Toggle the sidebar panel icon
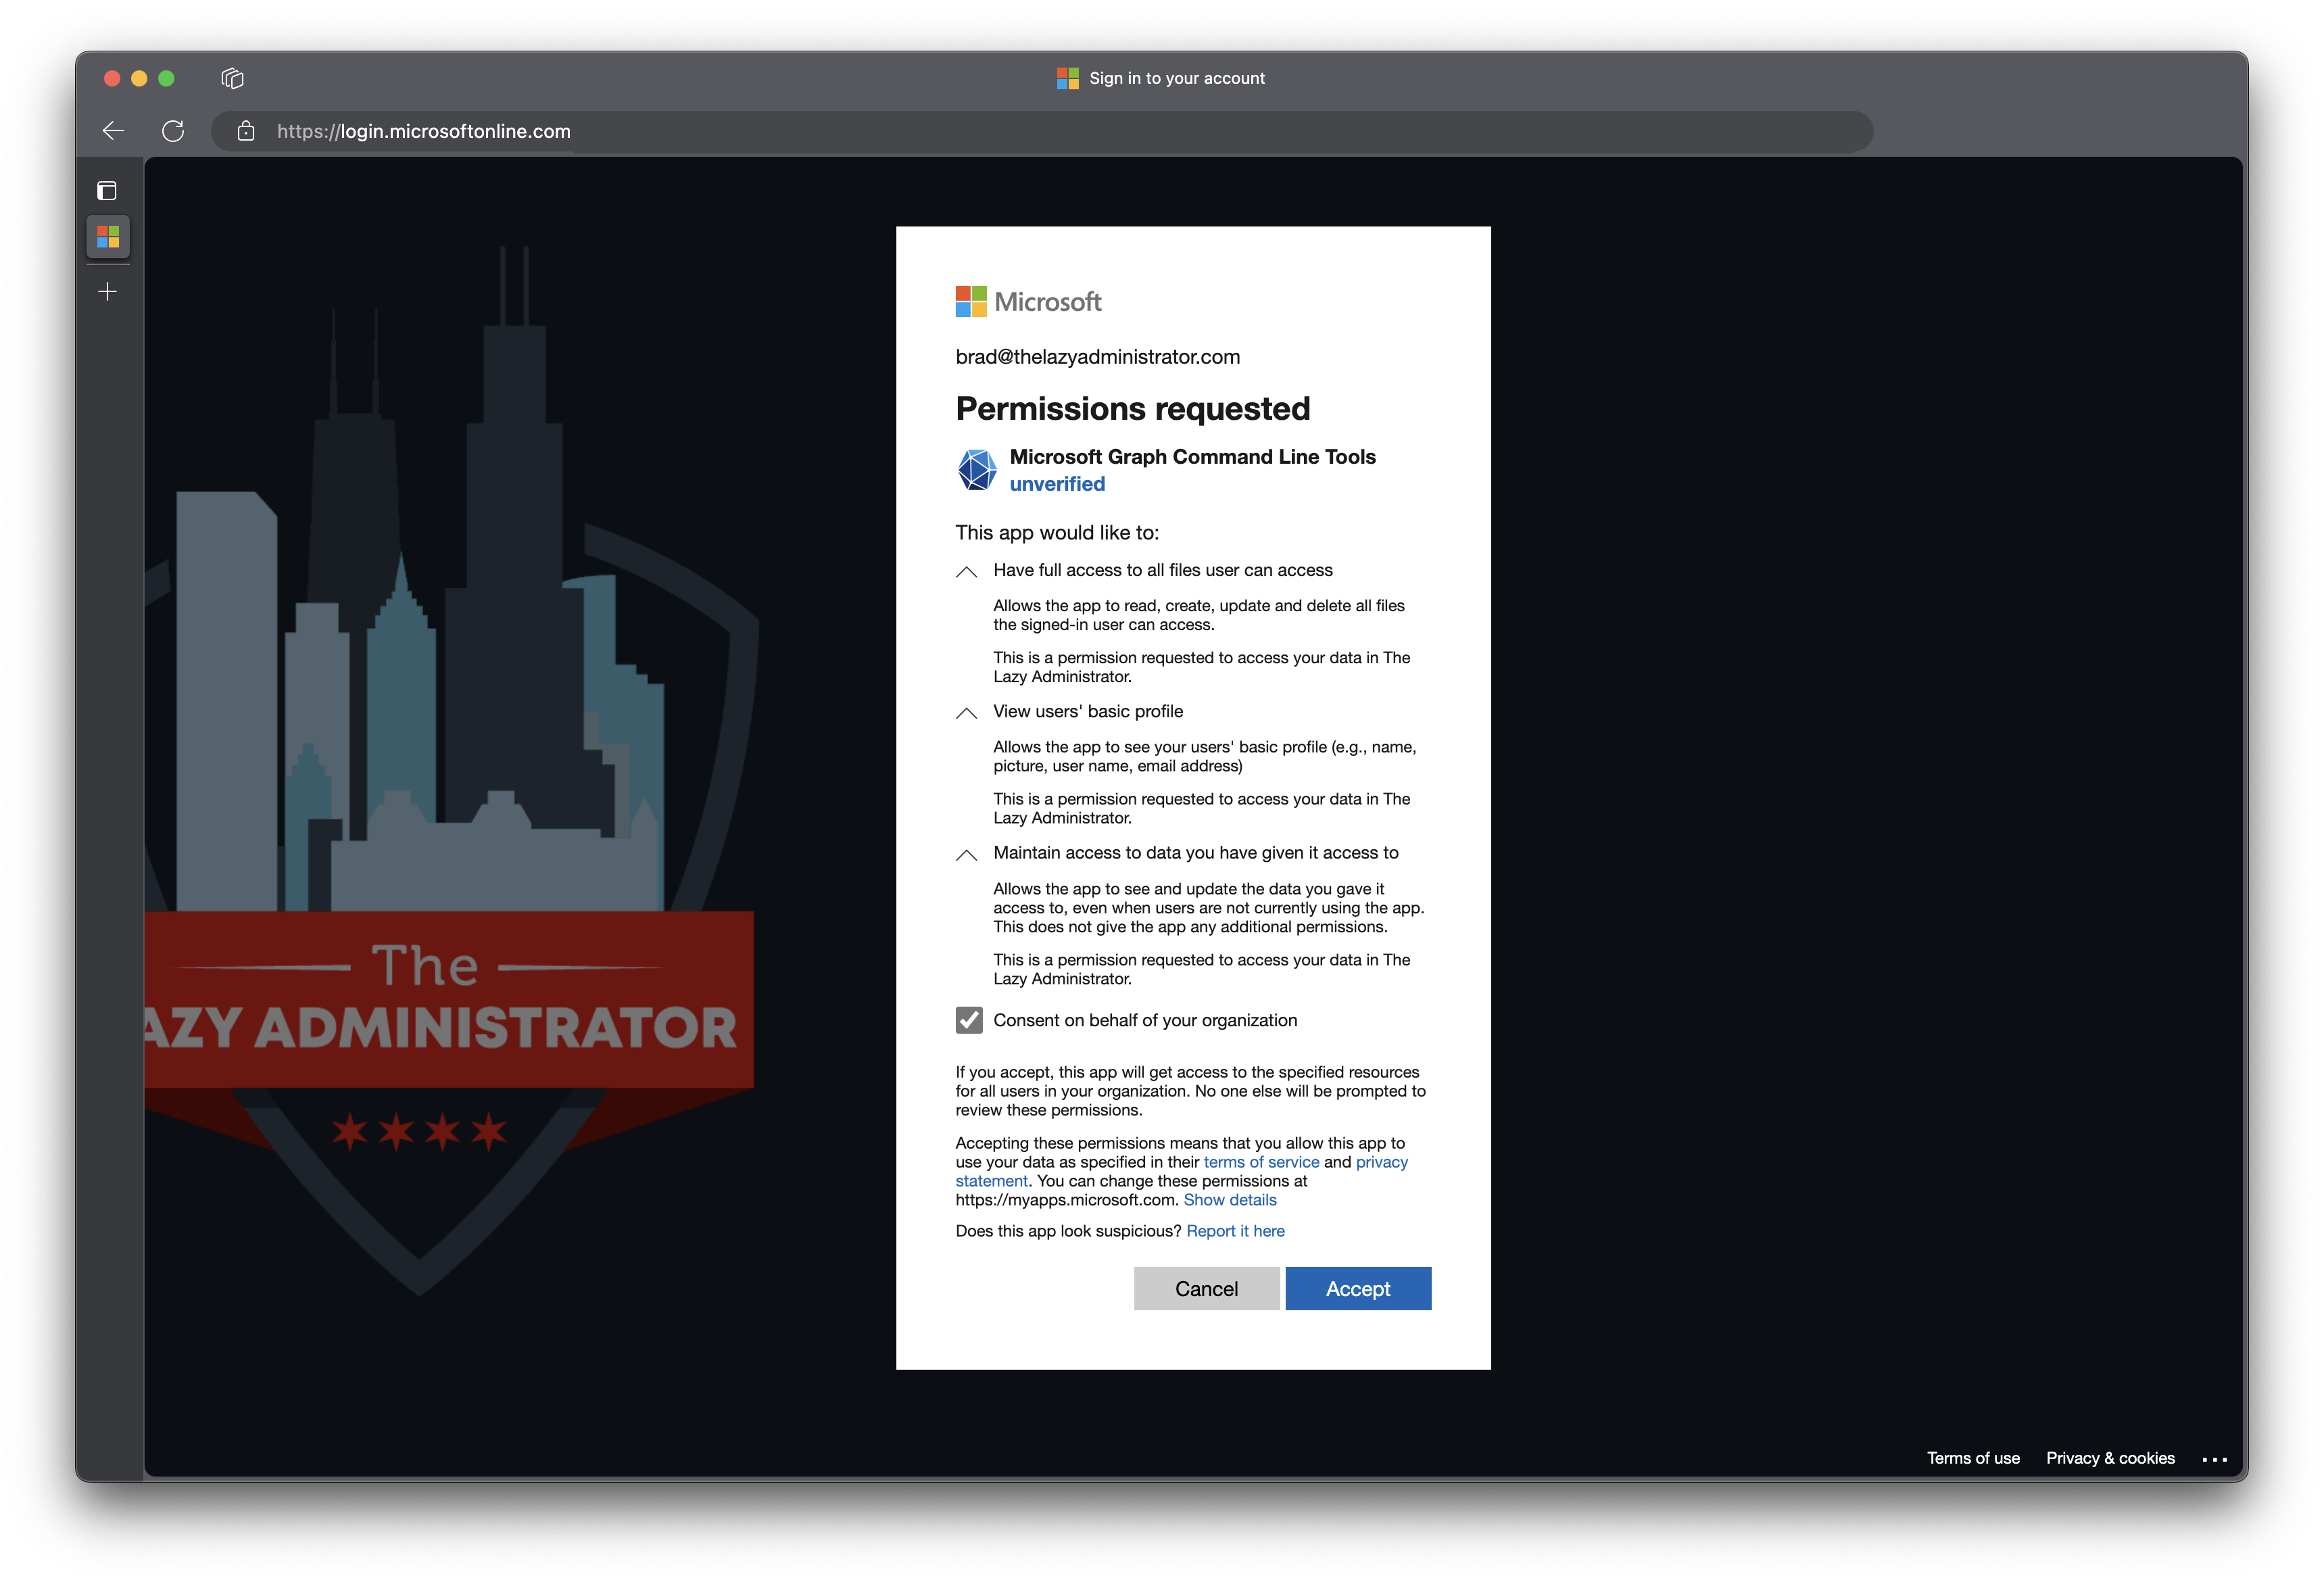Viewport: 2324px width, 1582px height. [107, 191]
